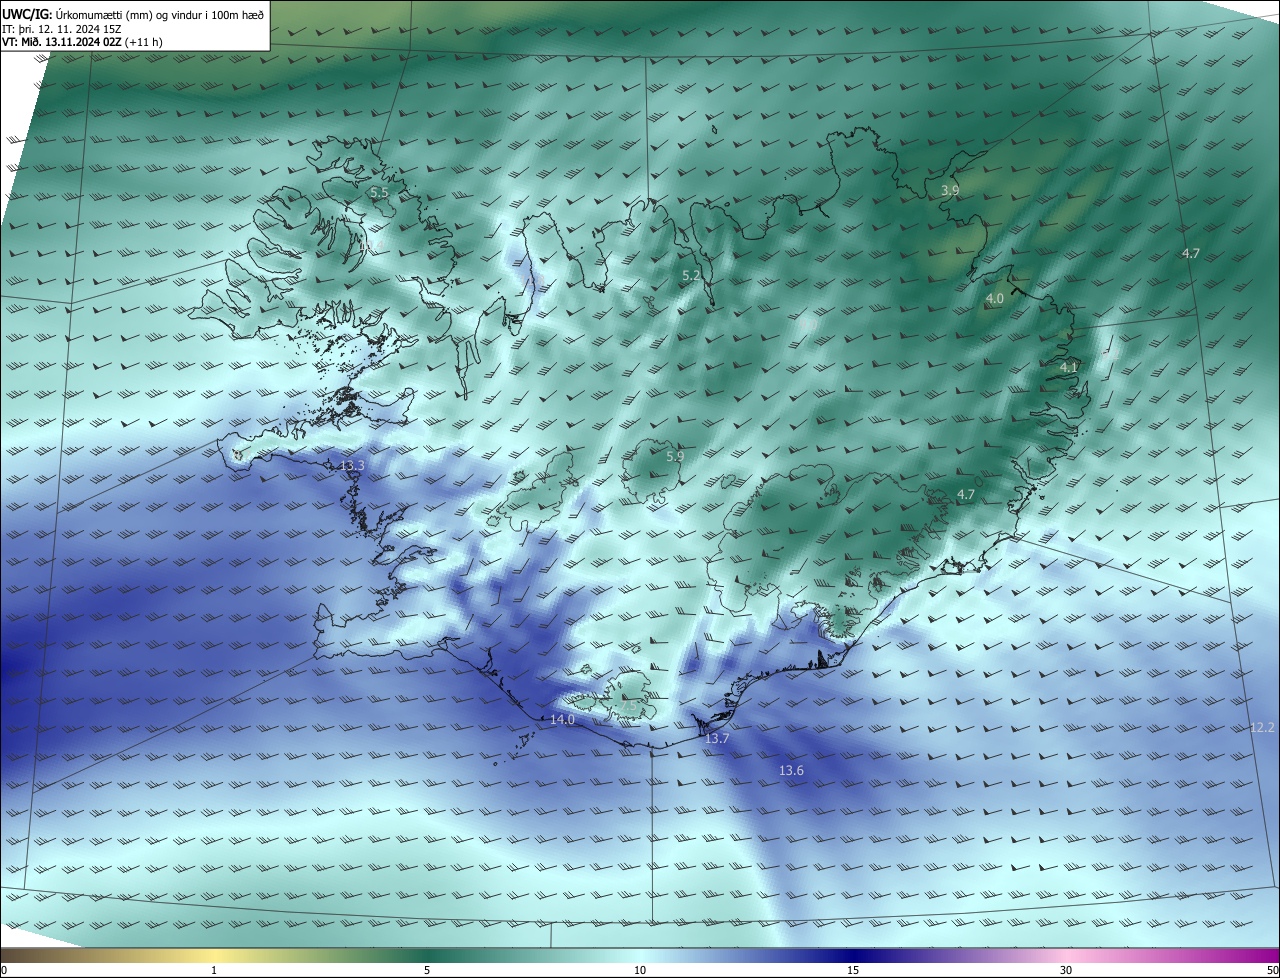Click the color scale tick label 30
1280x978 pixels.
tap(1066, 970)
